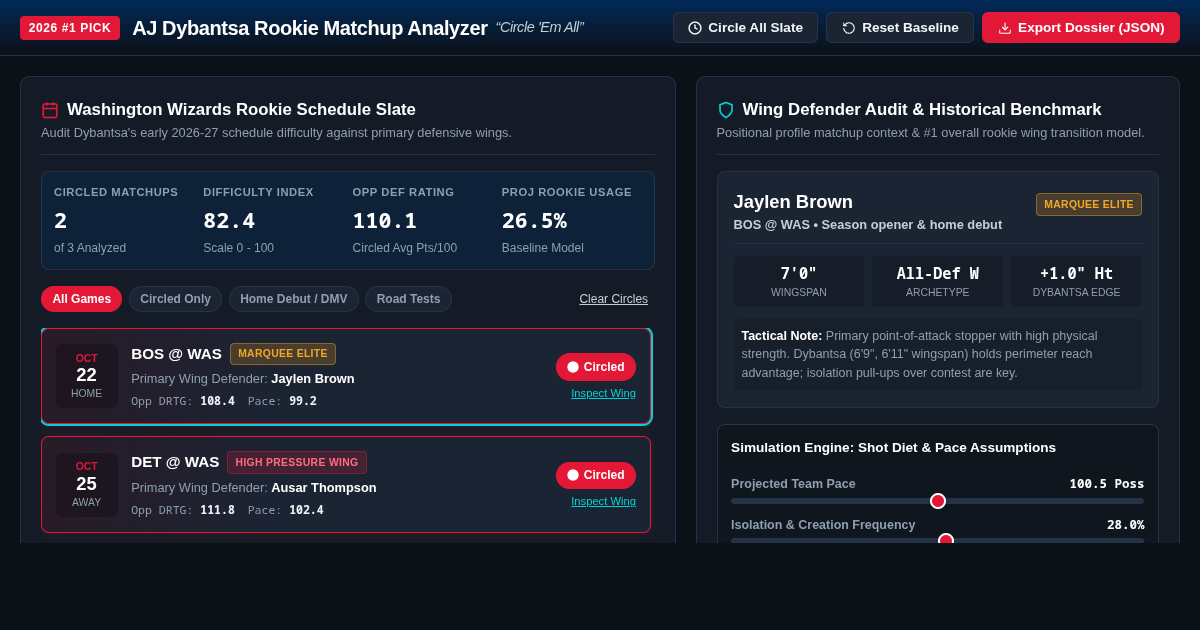Screen dimensions: 1200x630
Task: Select the Road Tests filter tab
Action: point(408,299)
